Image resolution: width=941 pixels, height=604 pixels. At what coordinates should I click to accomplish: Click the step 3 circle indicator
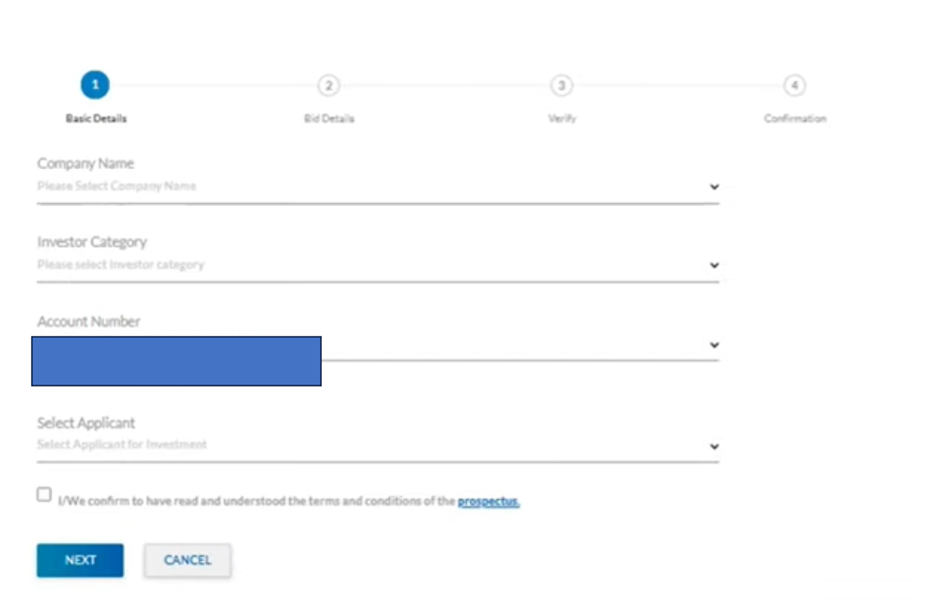(562, 85)
